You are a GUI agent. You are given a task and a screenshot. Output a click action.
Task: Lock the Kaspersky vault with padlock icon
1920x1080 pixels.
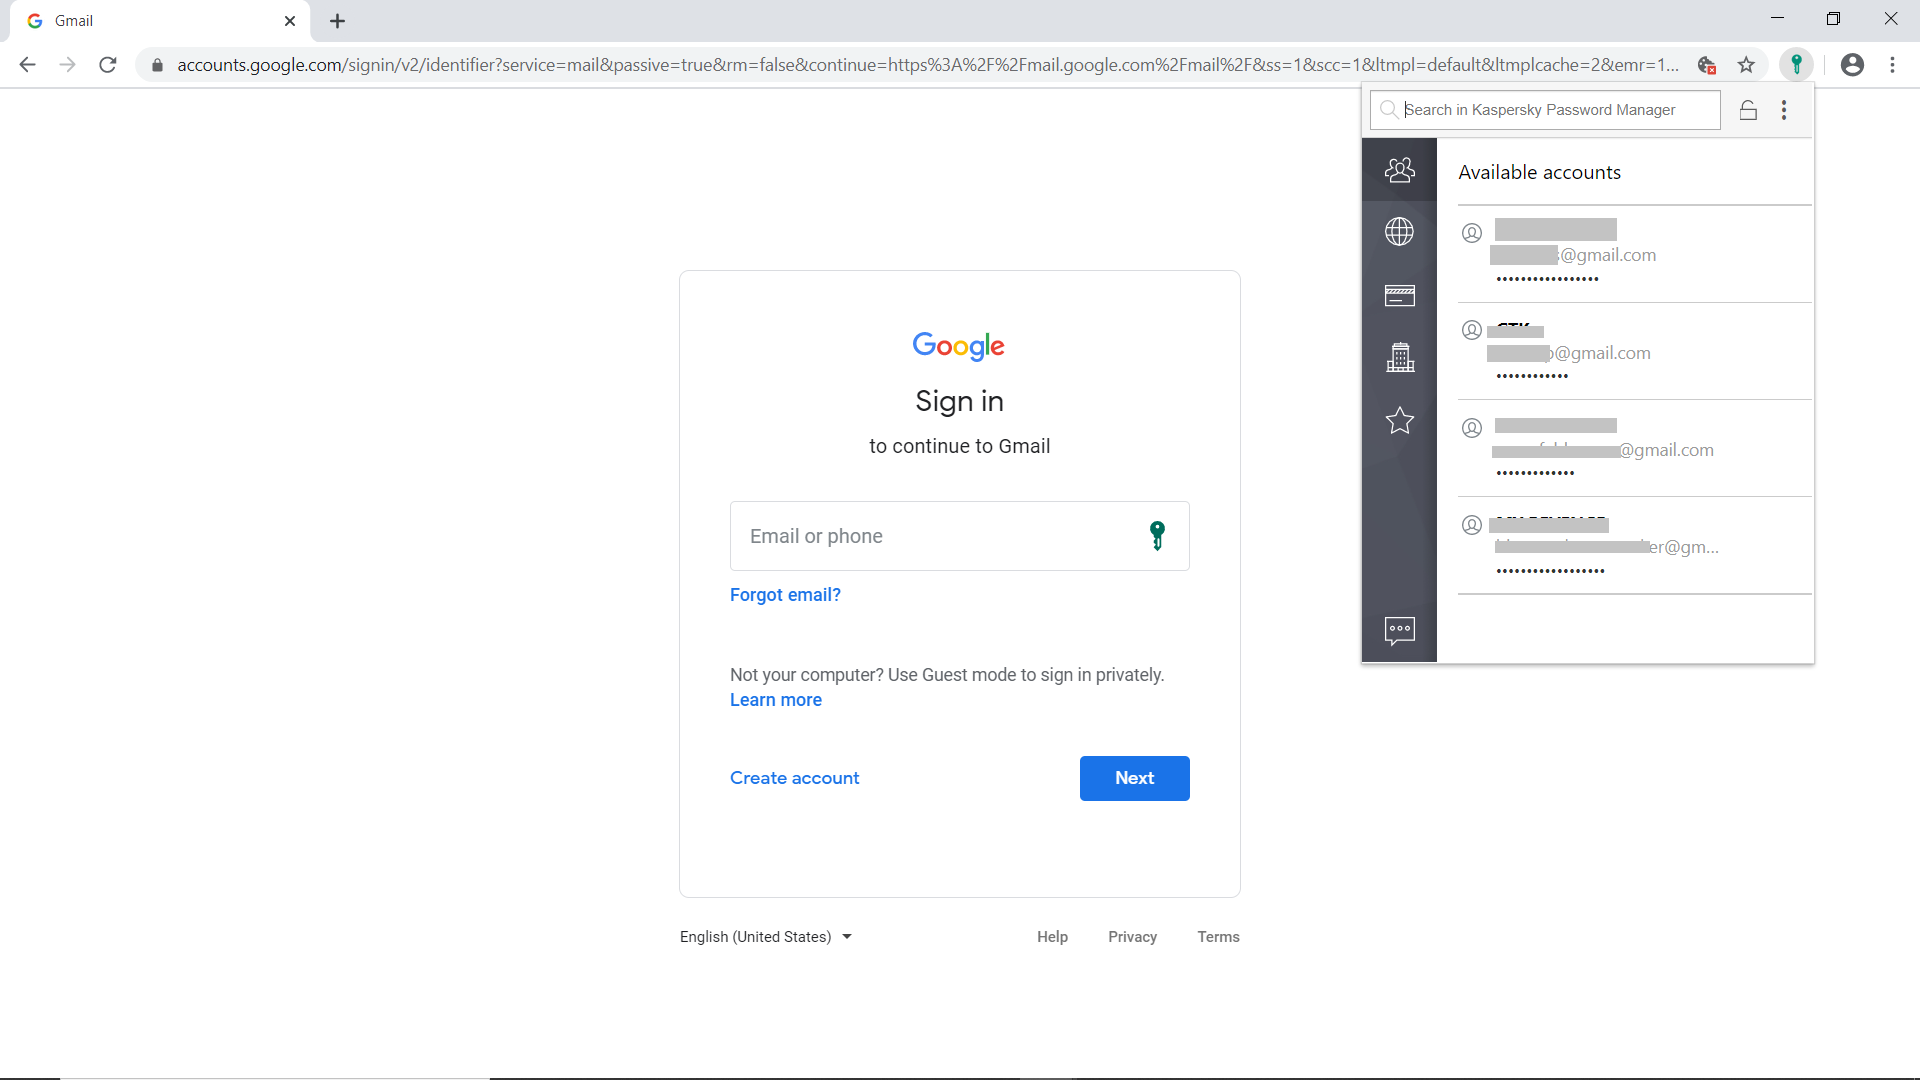point(1748,110)
